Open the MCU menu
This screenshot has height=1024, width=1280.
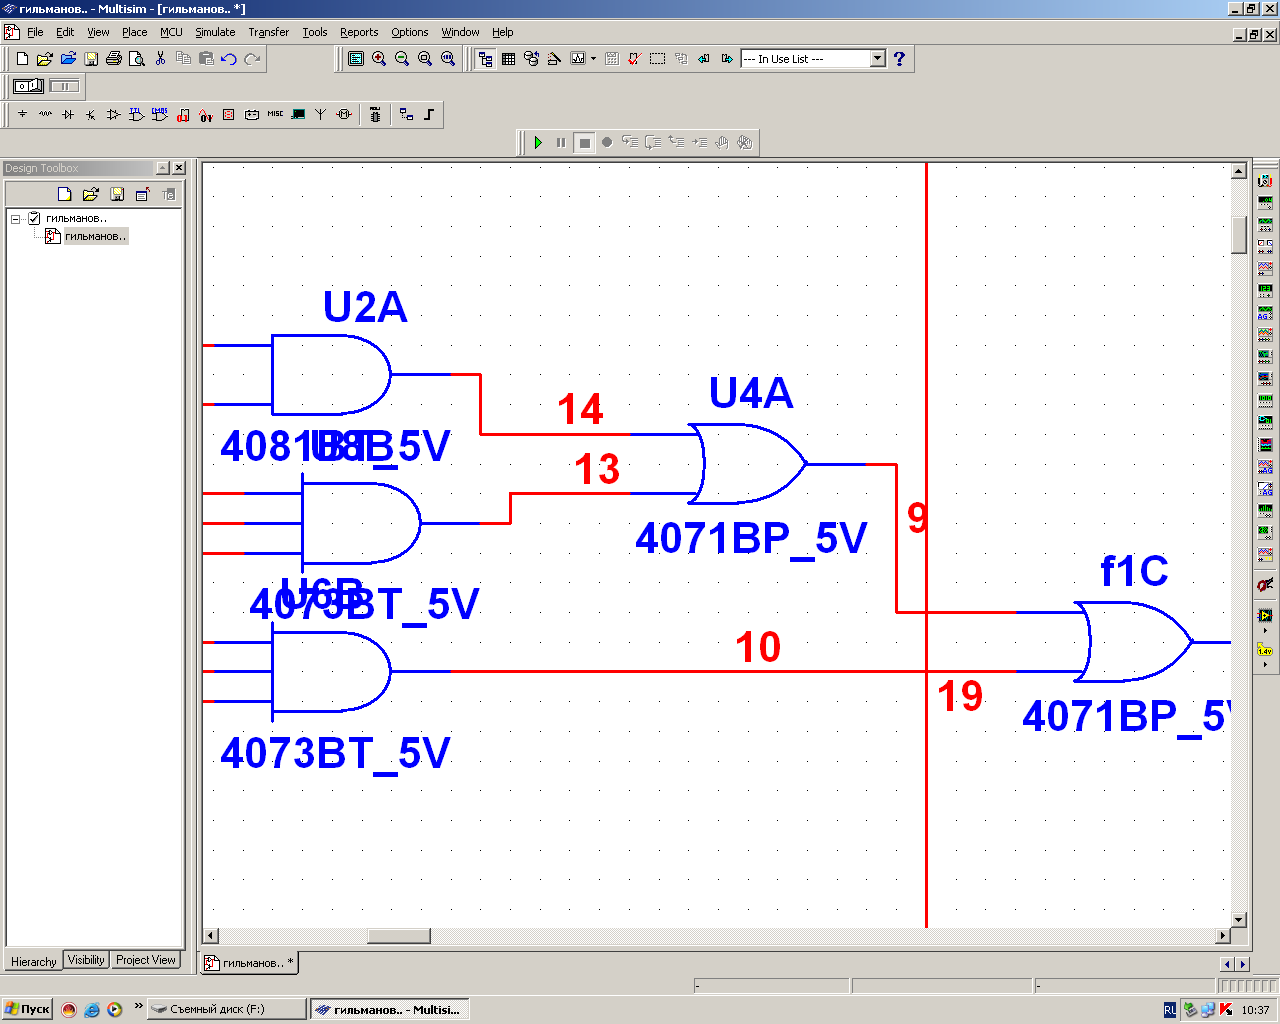click(171, 32)
